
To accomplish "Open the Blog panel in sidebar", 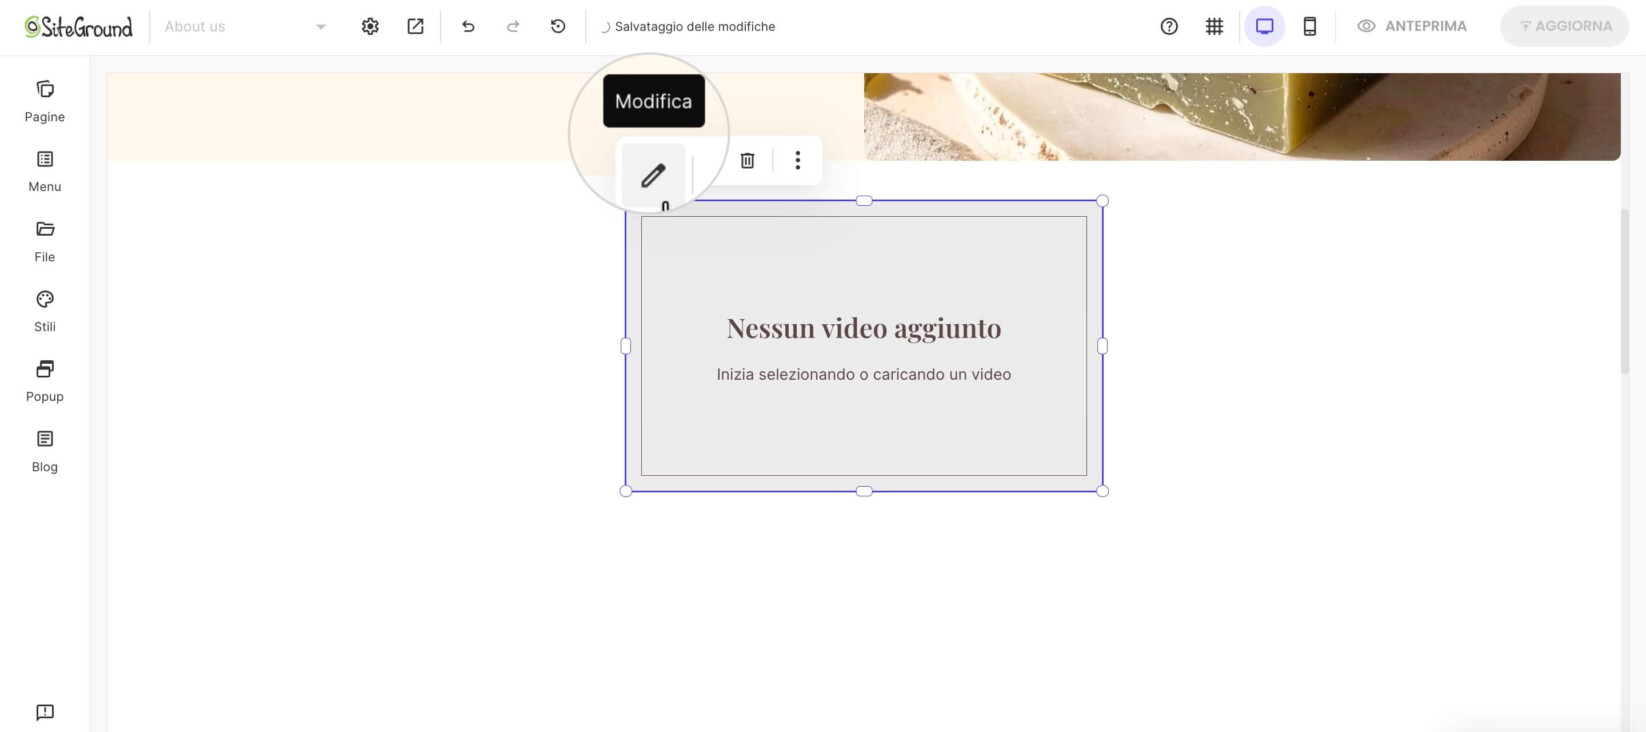I will [44, 452].
